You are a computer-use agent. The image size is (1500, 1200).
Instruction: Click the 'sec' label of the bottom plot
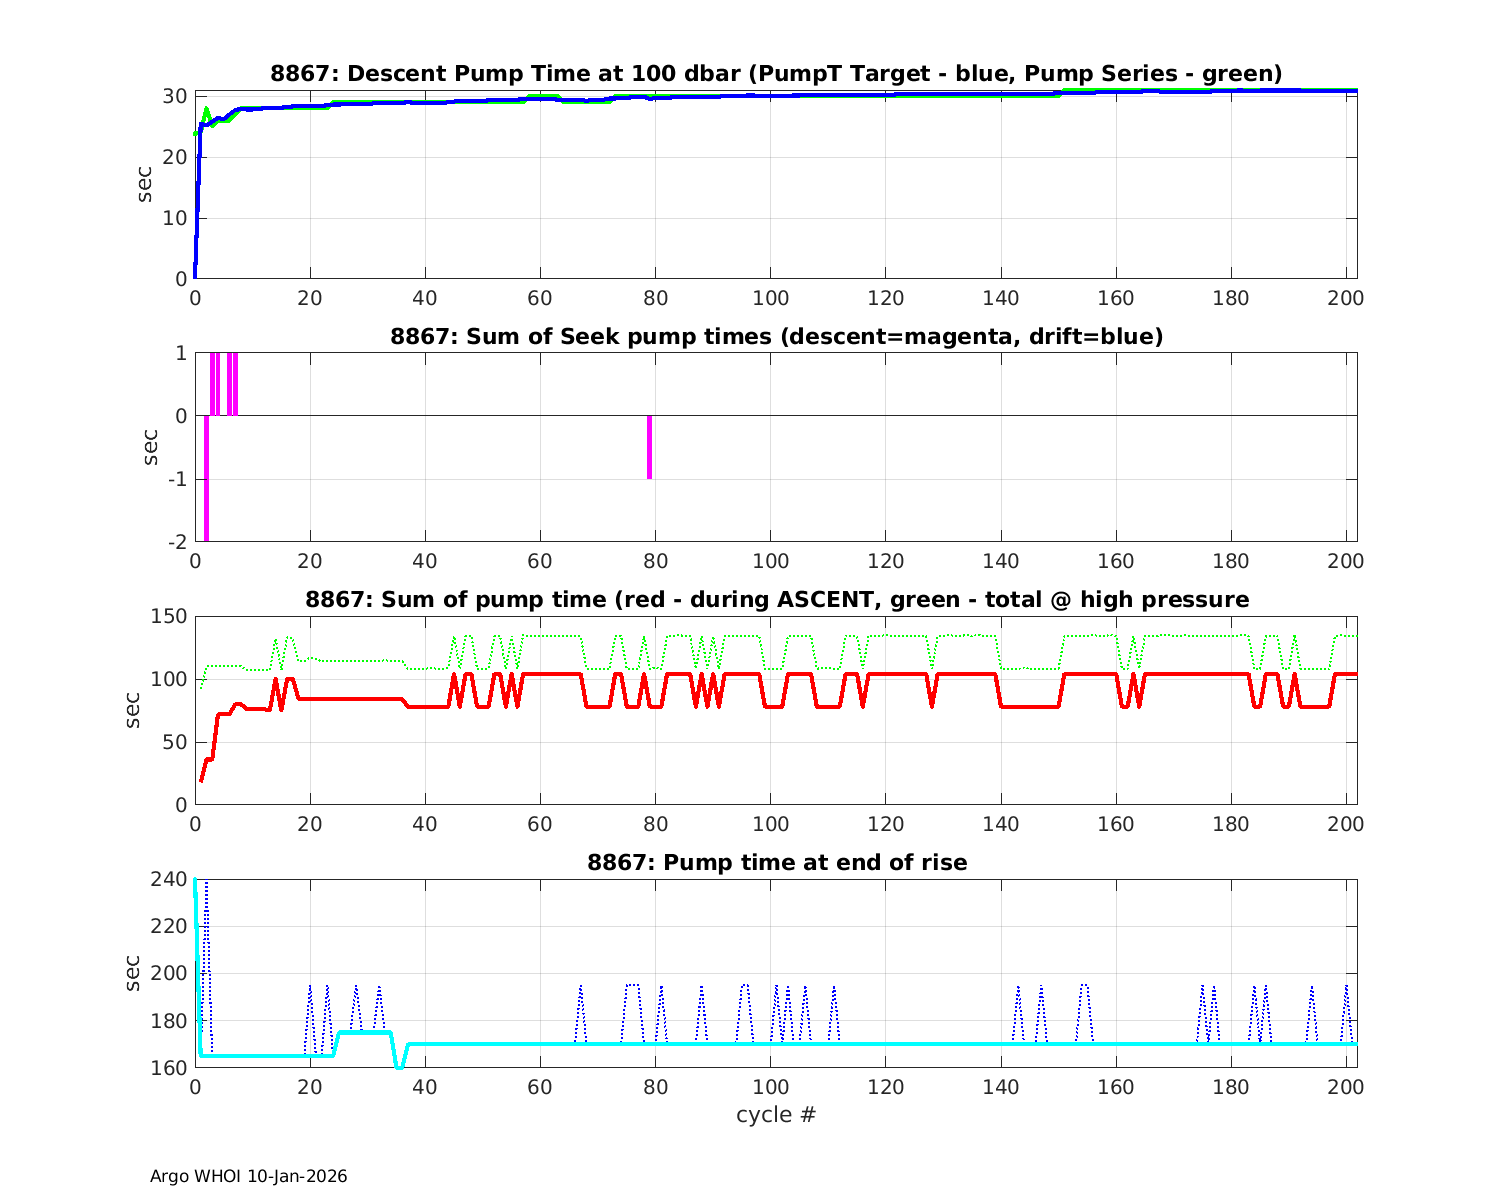[134, 973]
